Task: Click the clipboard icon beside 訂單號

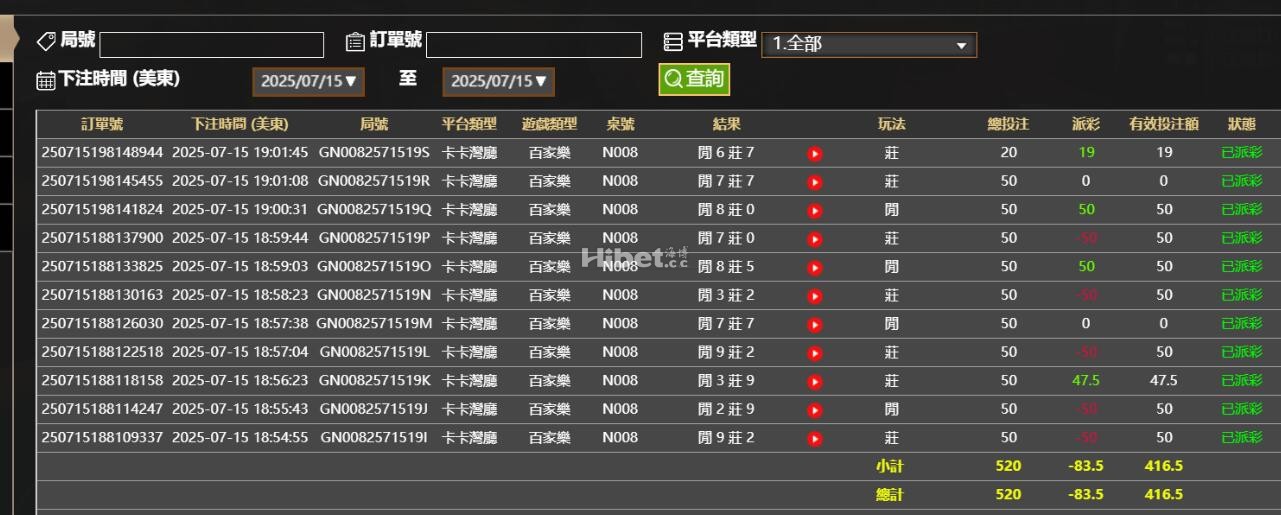Action: click(x=355, y=41)
